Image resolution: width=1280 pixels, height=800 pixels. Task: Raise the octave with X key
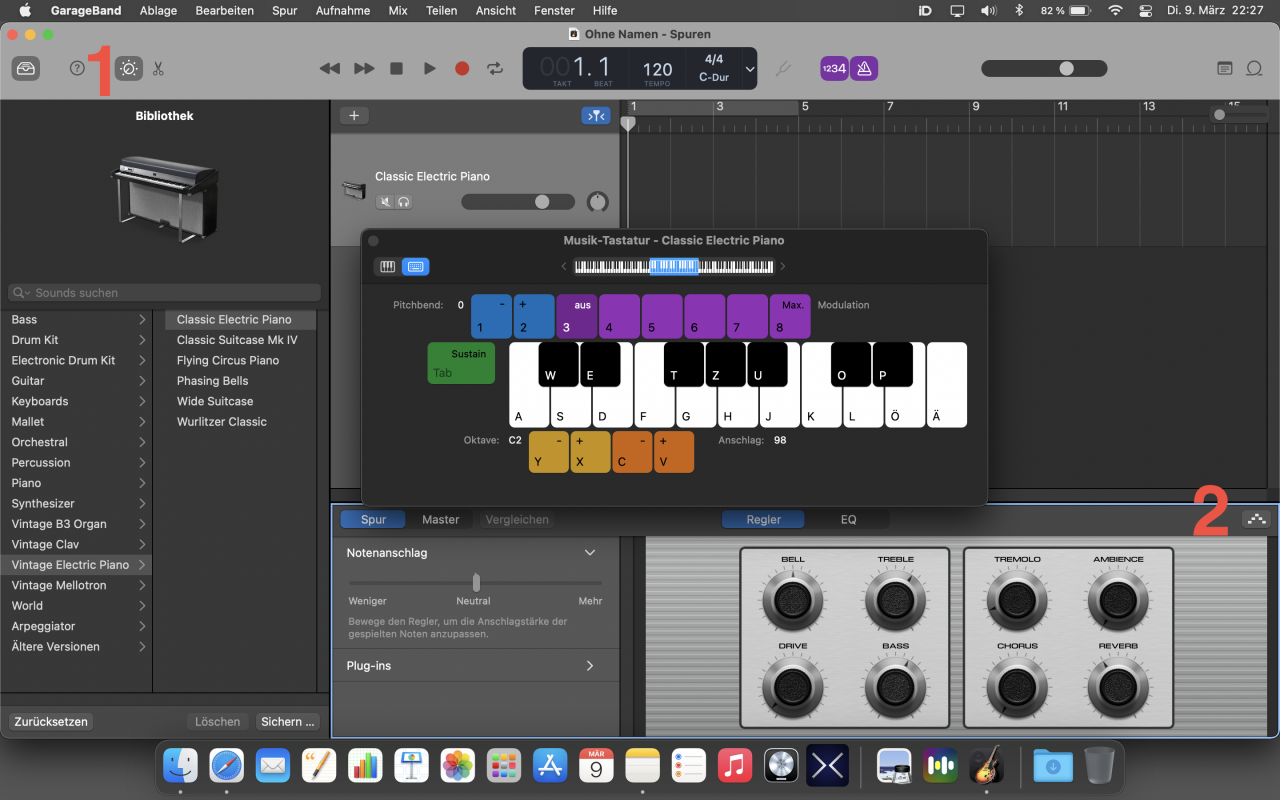tap(590, 452)
